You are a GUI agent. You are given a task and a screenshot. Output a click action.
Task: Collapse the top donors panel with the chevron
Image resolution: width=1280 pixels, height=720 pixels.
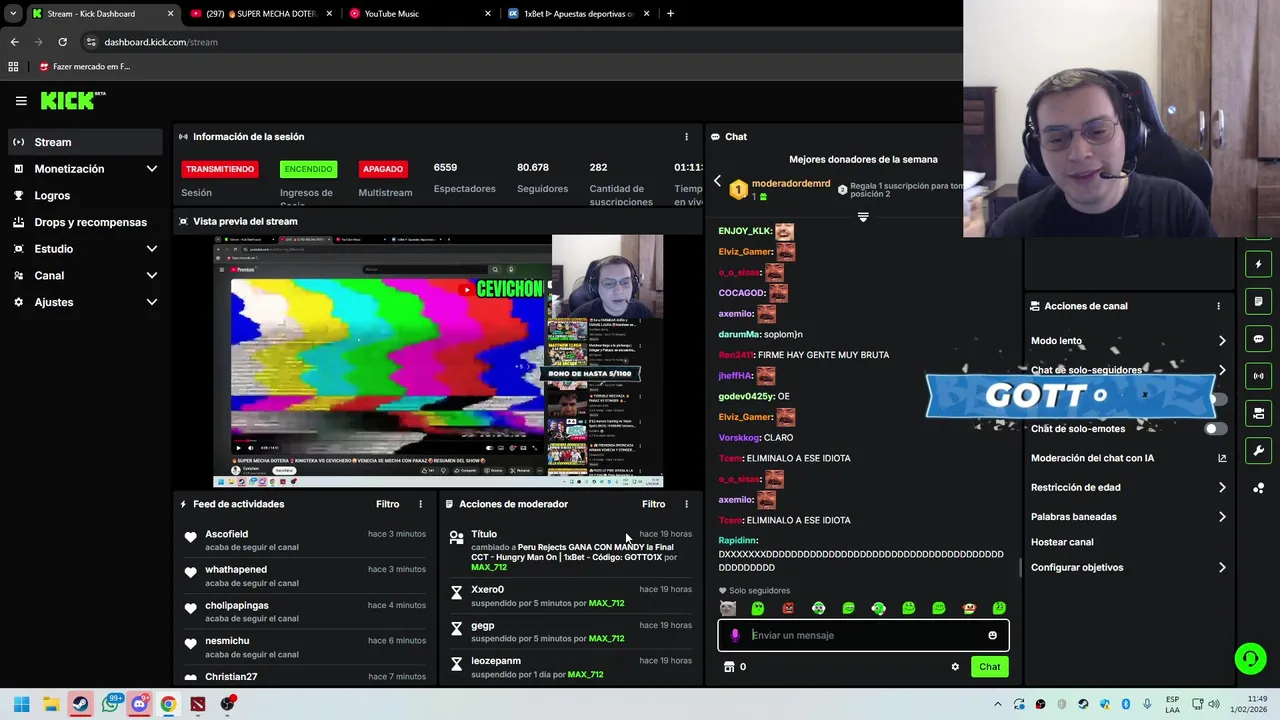pyautogui.click(x=863, y=217)
